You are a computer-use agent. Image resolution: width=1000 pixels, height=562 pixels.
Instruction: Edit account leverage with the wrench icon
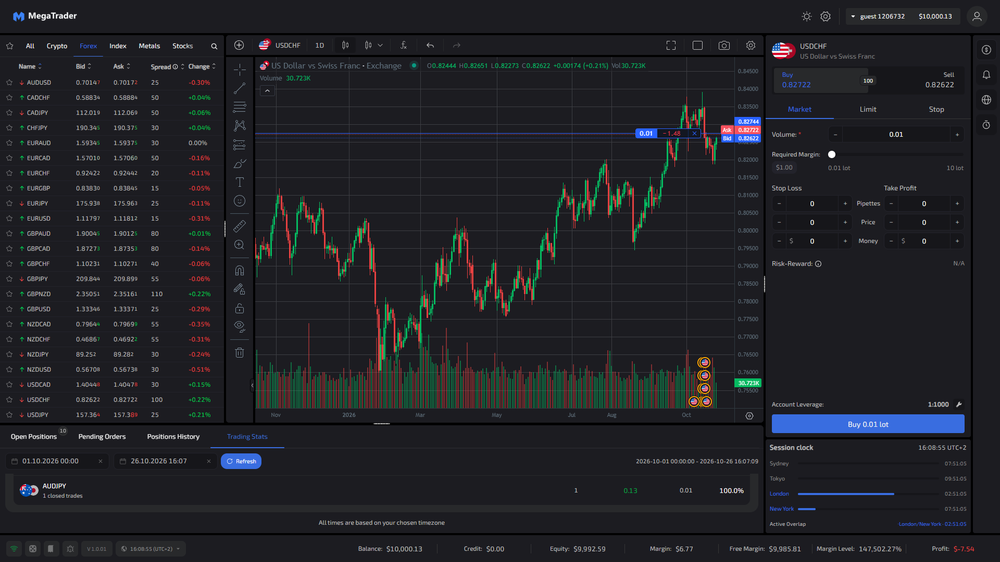pyautogui.click(x=959, y=404)
